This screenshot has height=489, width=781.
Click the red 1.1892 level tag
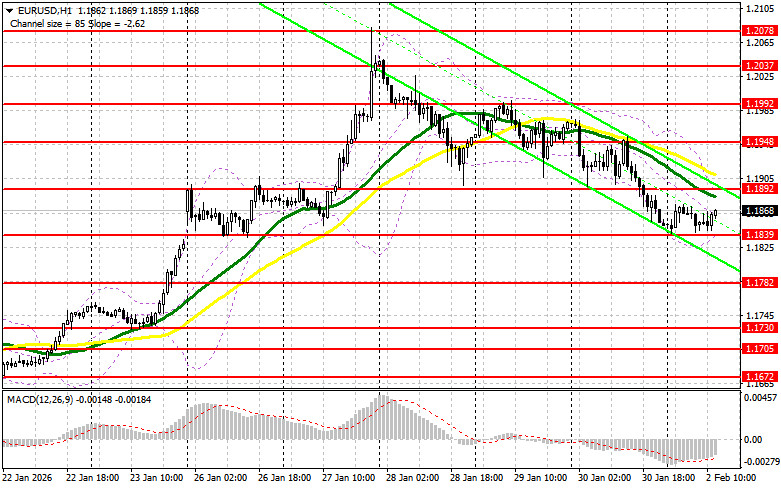760,189
